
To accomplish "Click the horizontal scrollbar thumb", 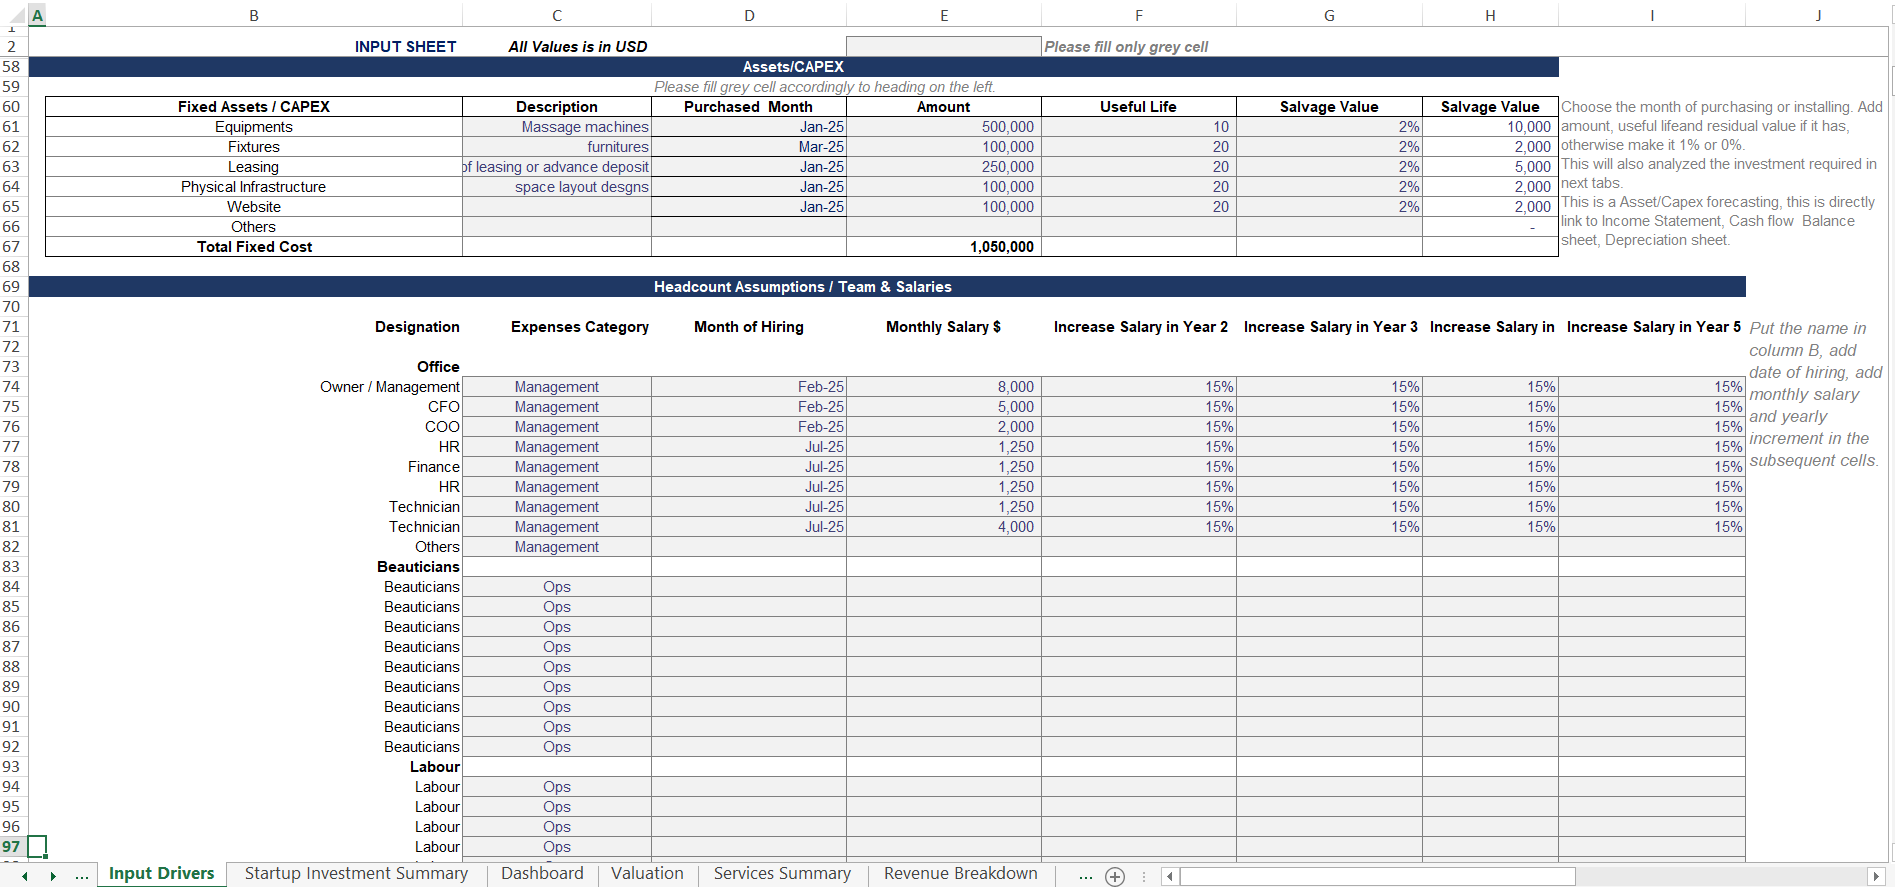I will coord(1377,877).
